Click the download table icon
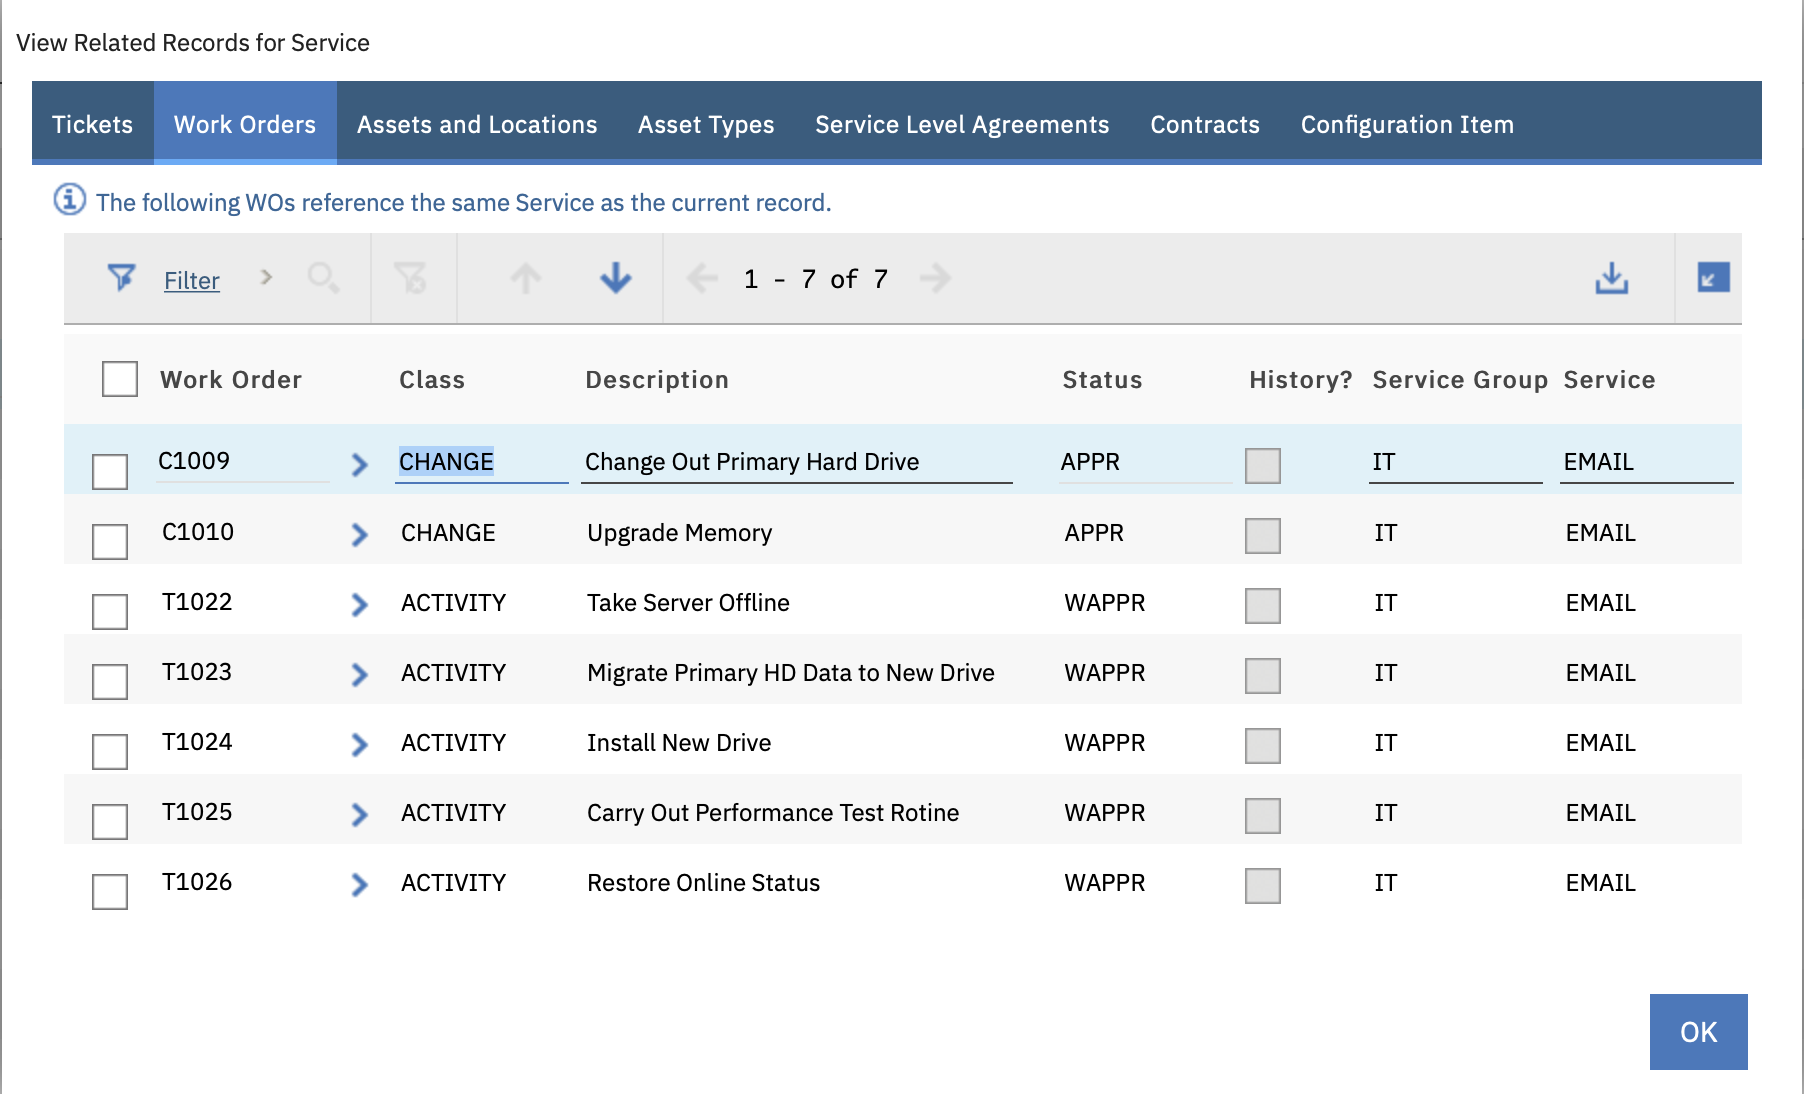 1611,278
